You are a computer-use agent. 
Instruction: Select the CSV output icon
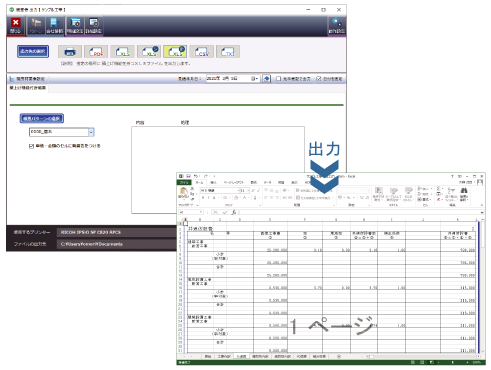(x=202, y=52)
